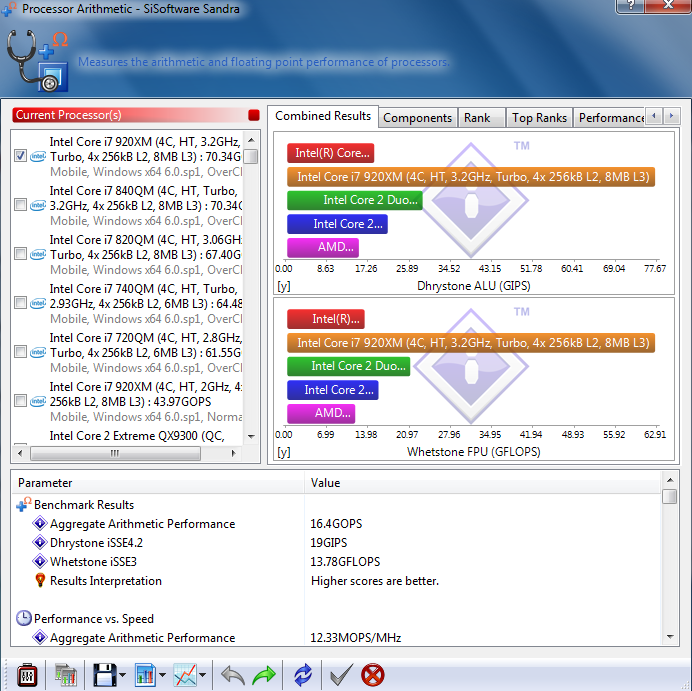Click the Dhrystone ALU (GIPS) axis label

(474, 286)
